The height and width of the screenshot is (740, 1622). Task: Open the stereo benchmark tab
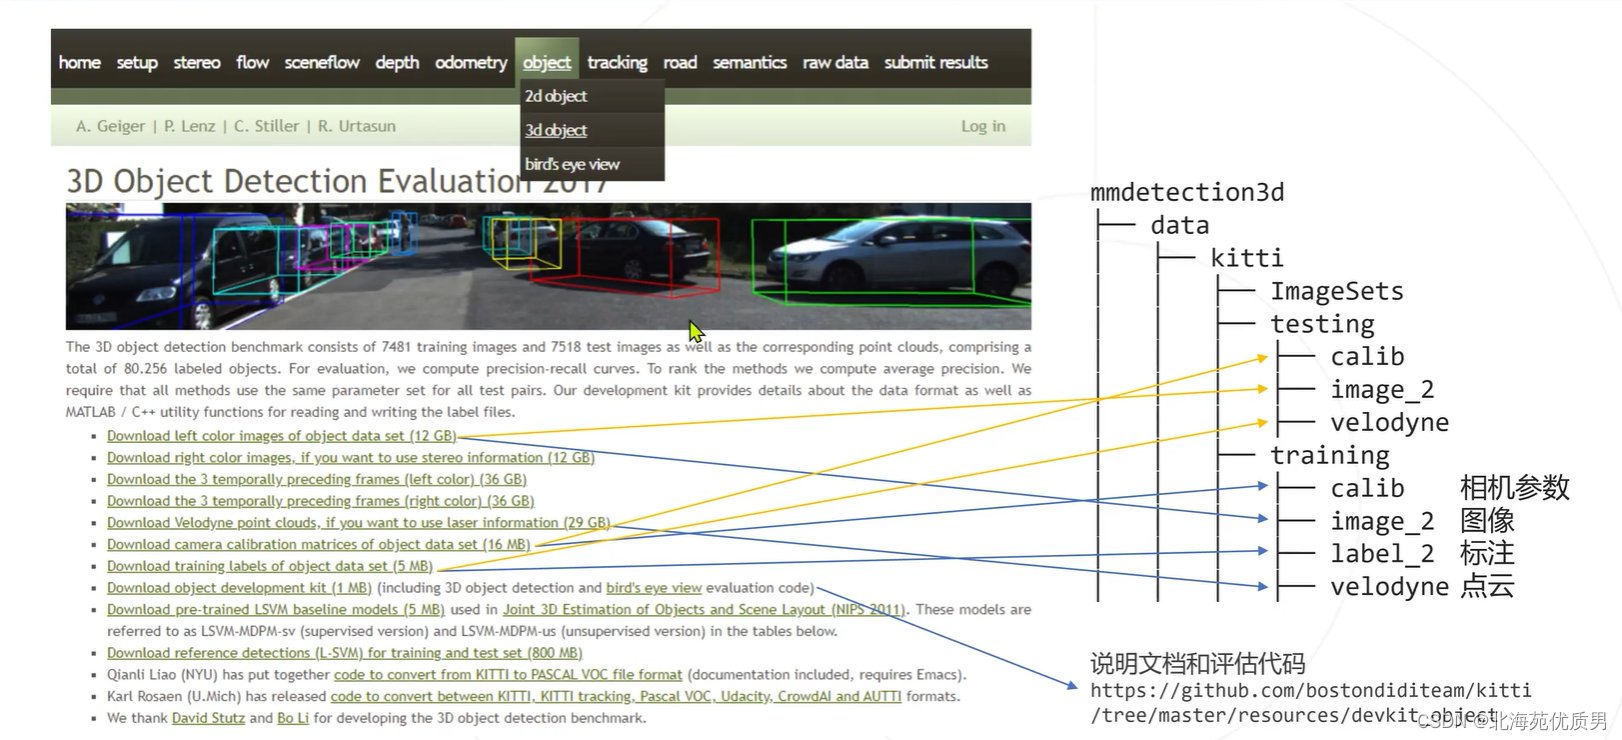(197, 62)
